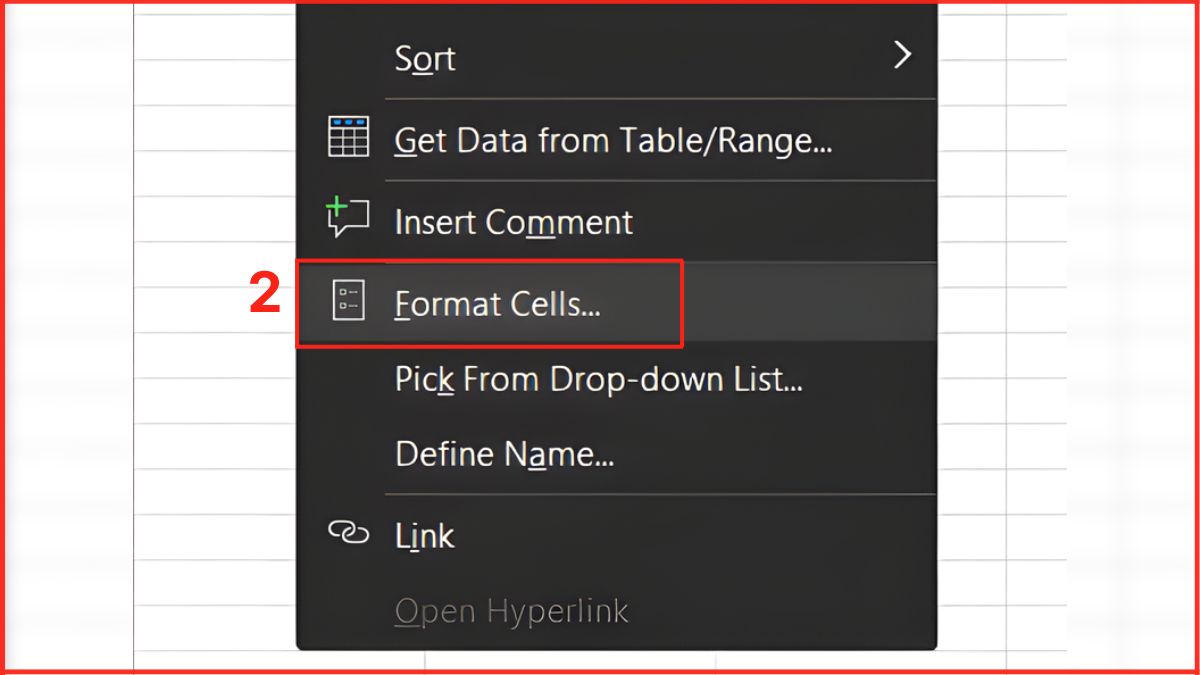Click the Get Data table grid icon
1200x675 pixels.
(348, 137)
